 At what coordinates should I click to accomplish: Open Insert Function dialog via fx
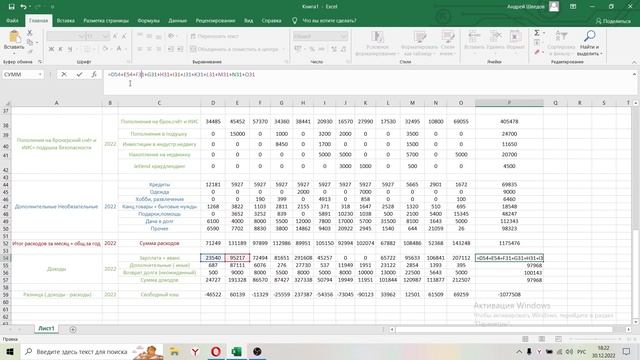94,74
